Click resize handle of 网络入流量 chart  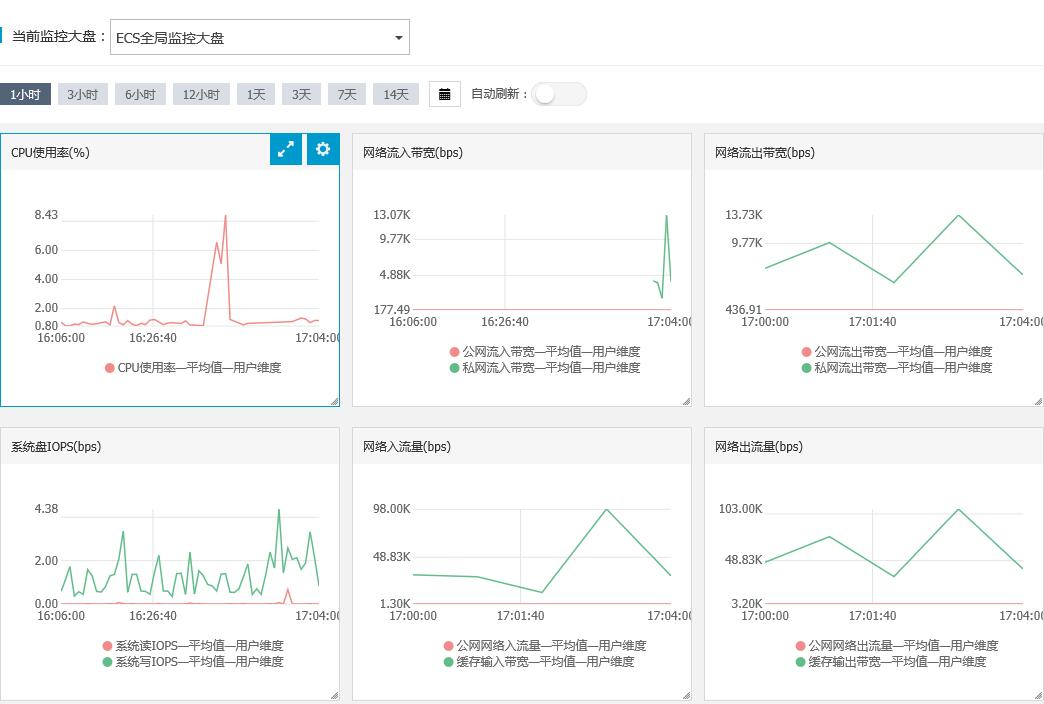[x=686, y=695]
